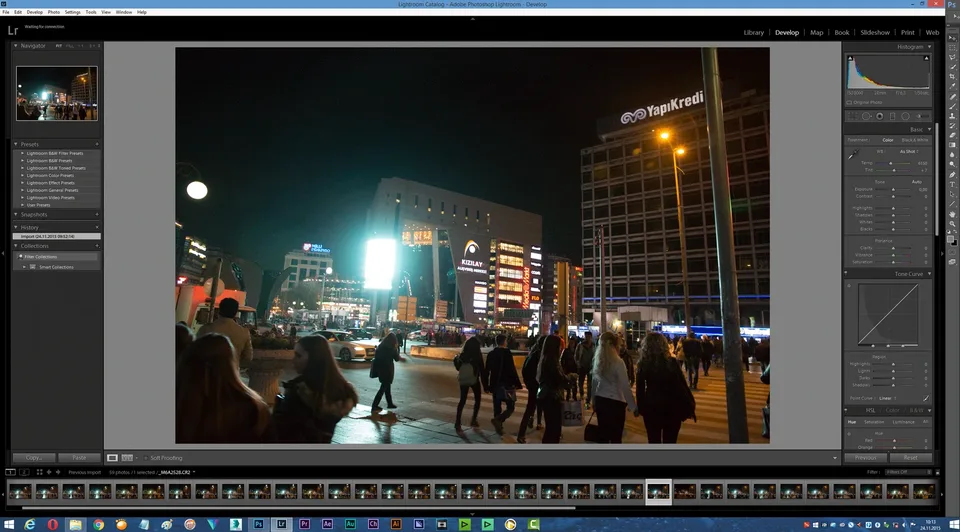Set Treatment to Color
Viewport: 960px width, 532px height.
(887, 140)
